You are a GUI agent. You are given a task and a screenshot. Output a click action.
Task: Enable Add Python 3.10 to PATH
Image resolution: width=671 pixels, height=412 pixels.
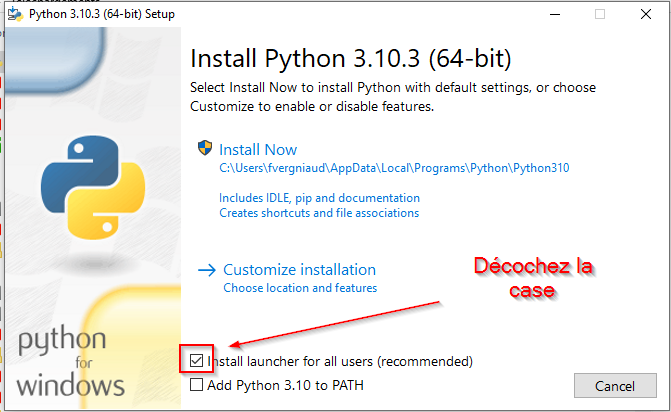point(196,385)
